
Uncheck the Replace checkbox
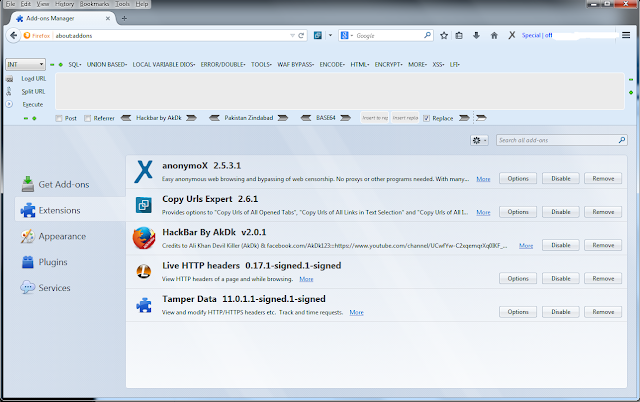click(427, 118)
